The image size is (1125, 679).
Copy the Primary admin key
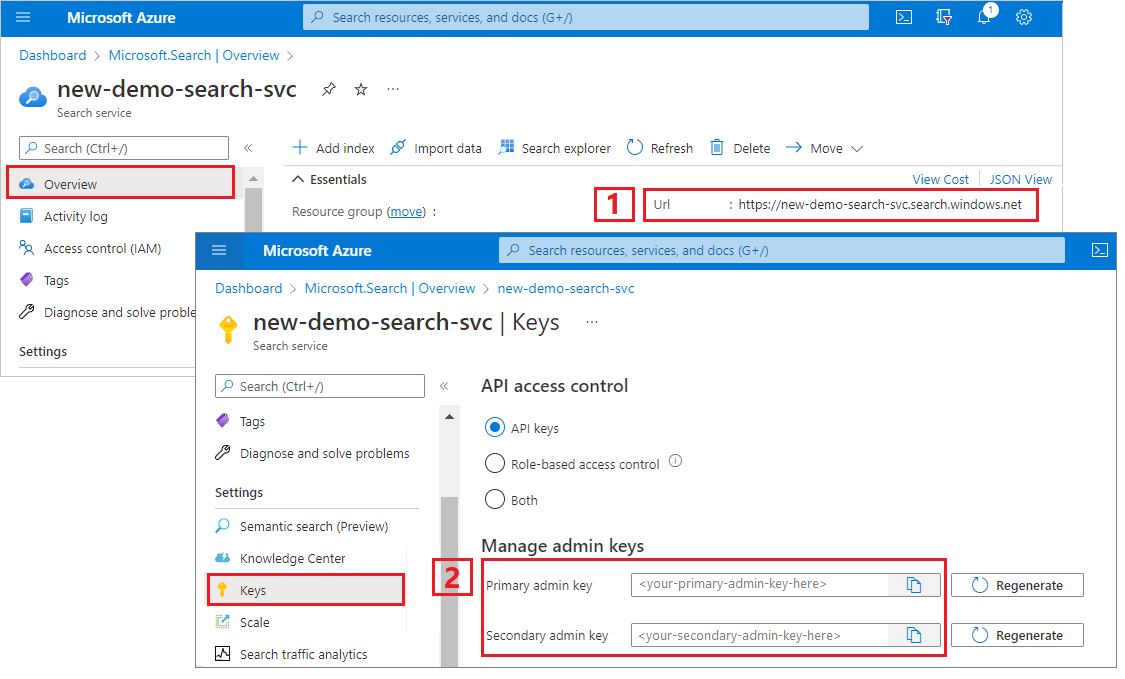pos(914,584)
